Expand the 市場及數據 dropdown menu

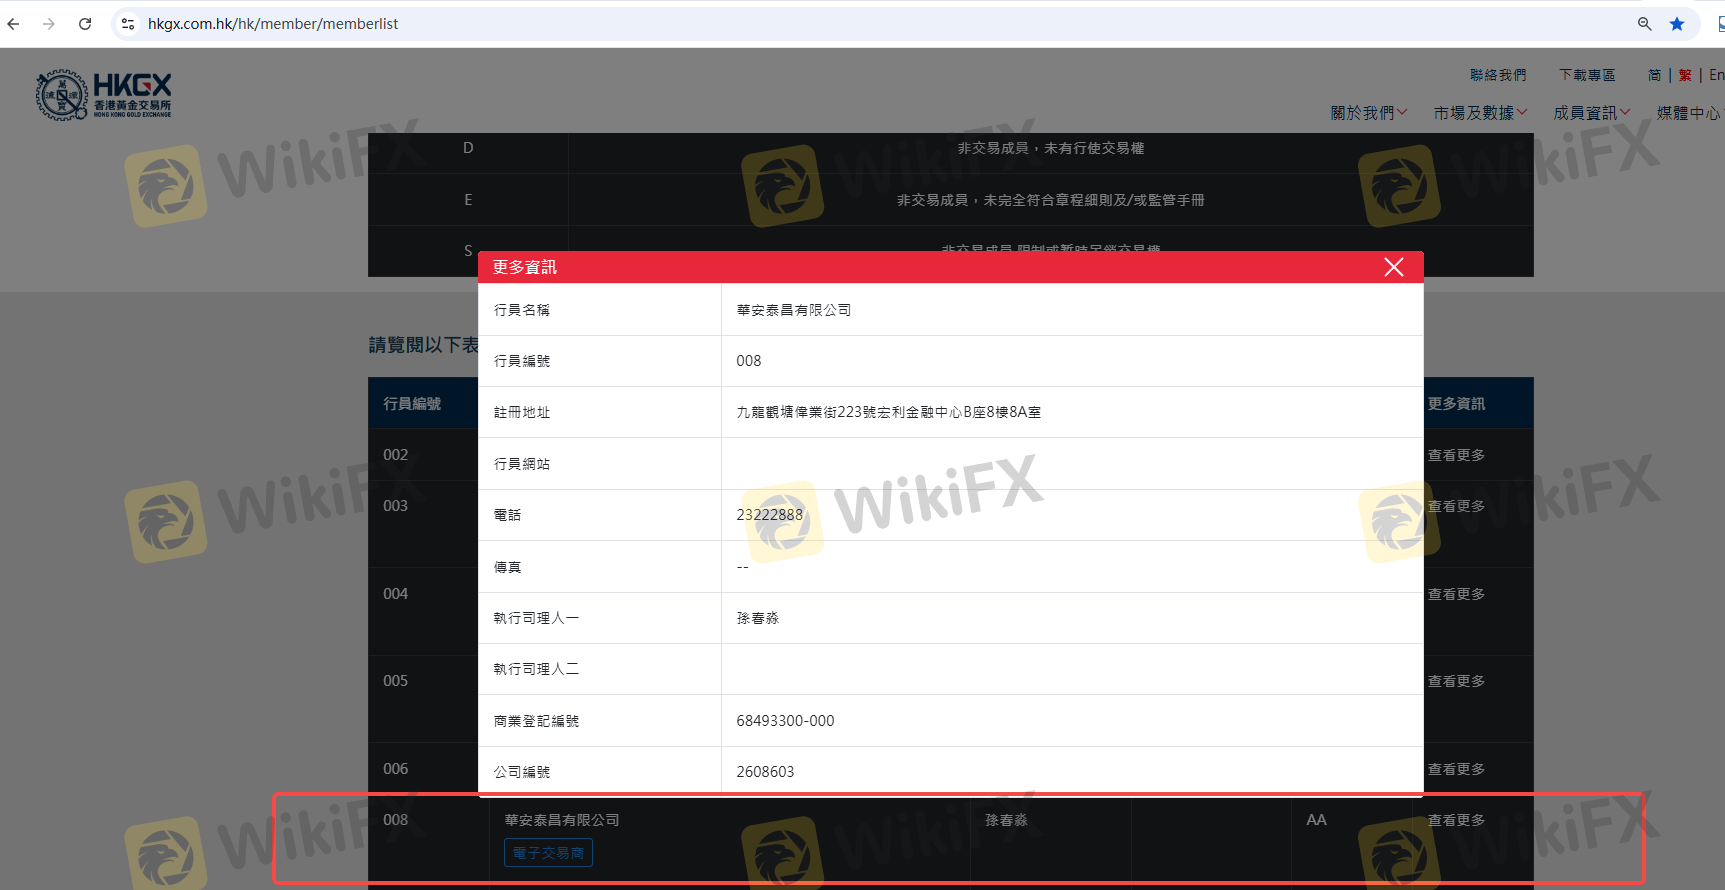coord(1479,113)
